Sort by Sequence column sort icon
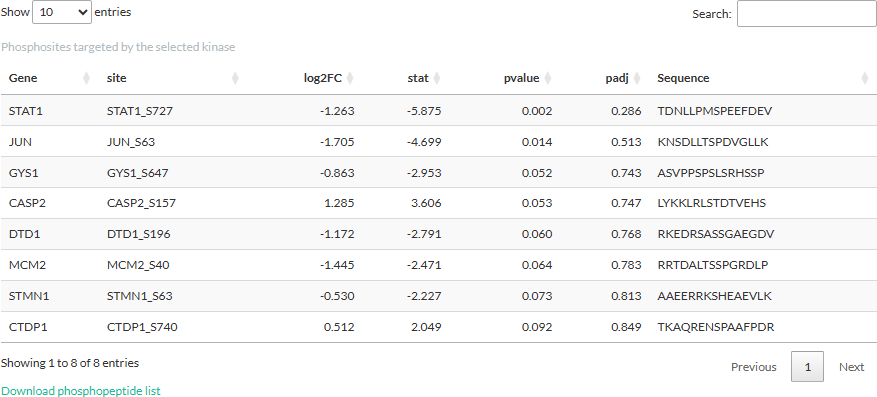The width and height of the screenshot is (877, 397). [865, 78]
